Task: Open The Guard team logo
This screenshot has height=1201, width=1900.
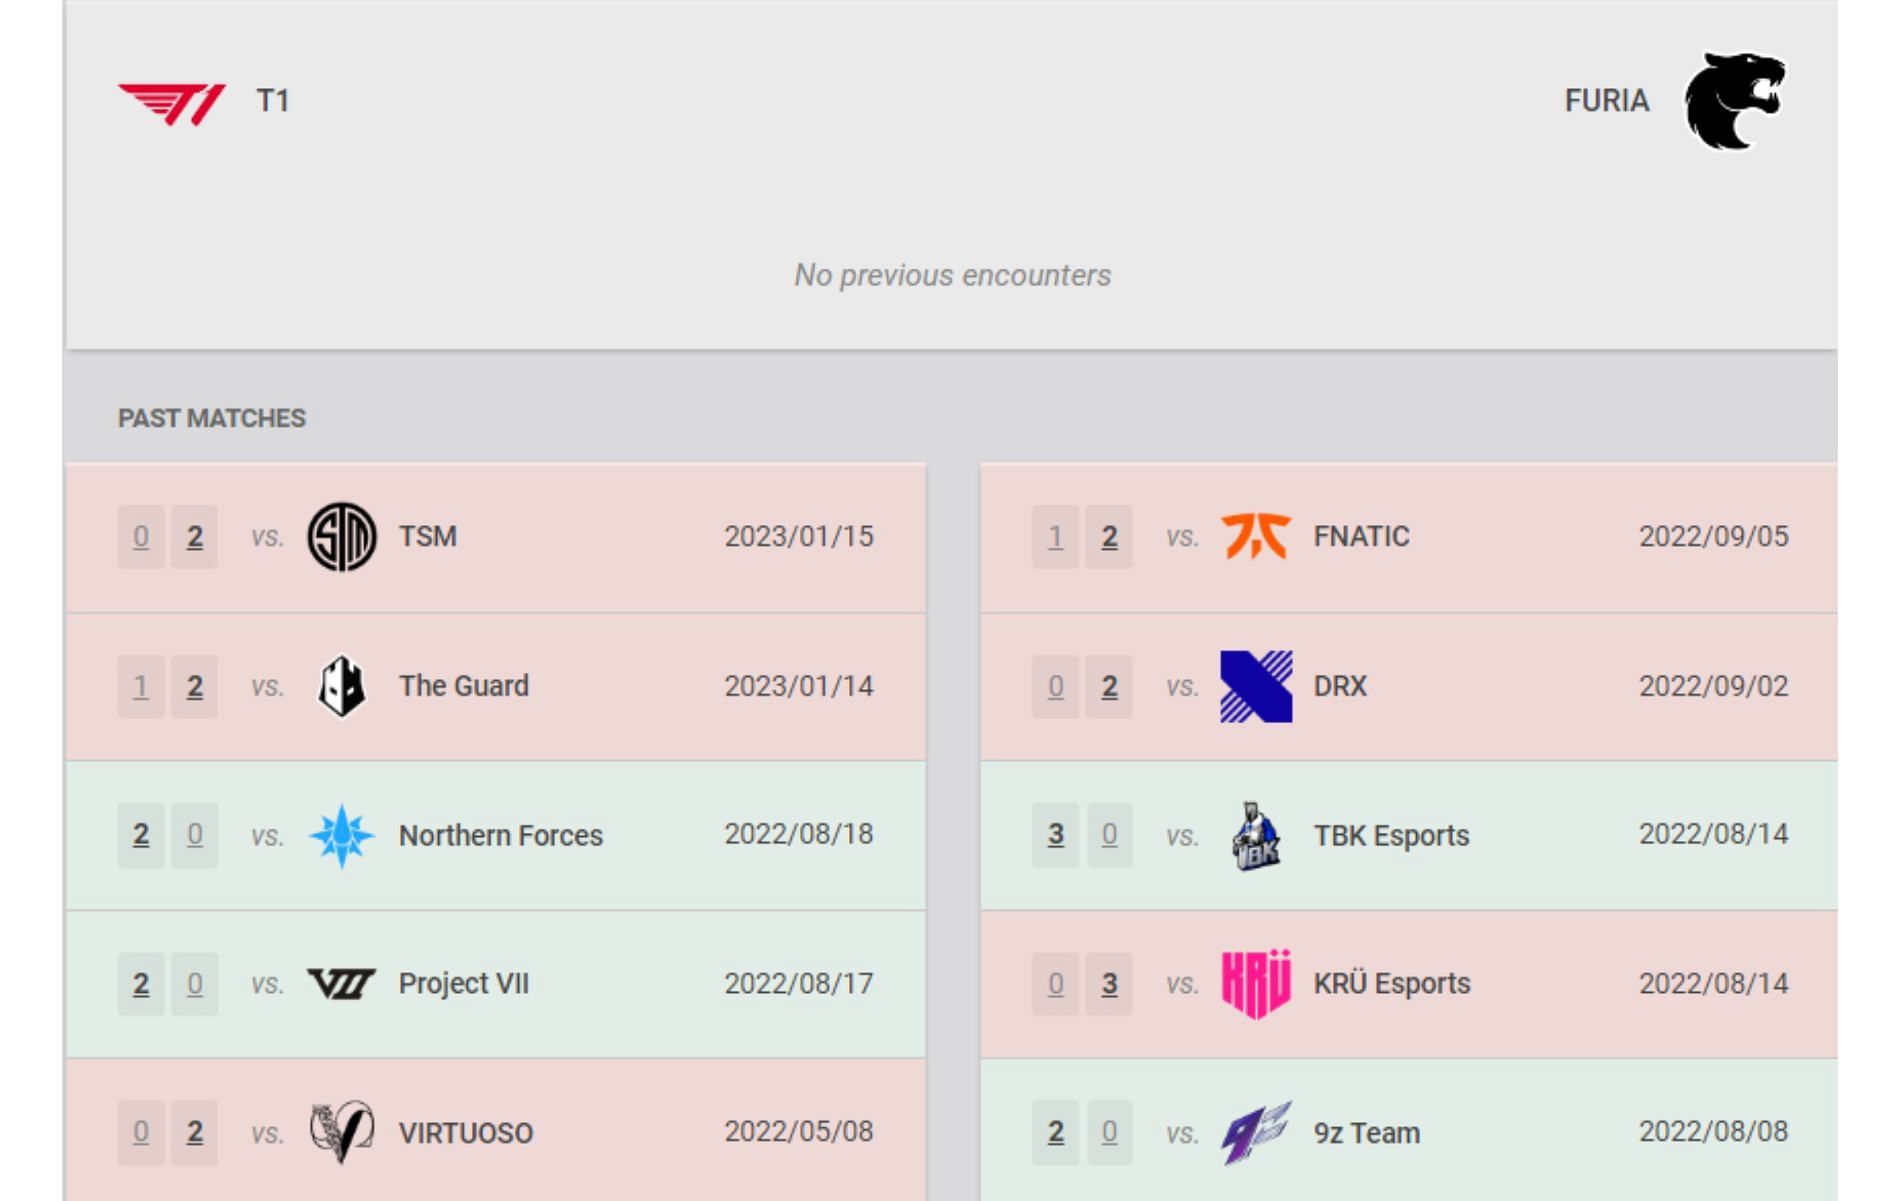Action: [342, 687]
